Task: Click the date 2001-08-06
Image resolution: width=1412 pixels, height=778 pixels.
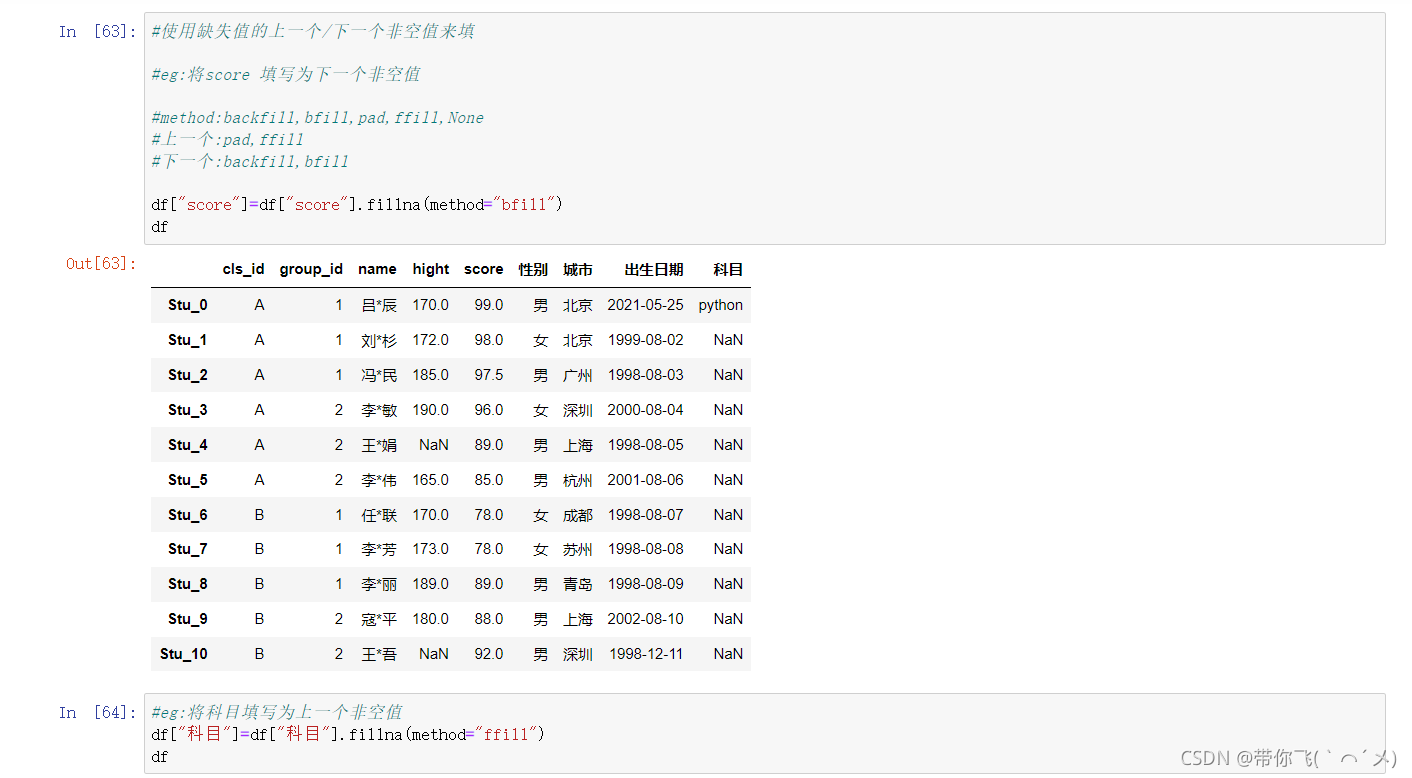Action: (646, 480)
